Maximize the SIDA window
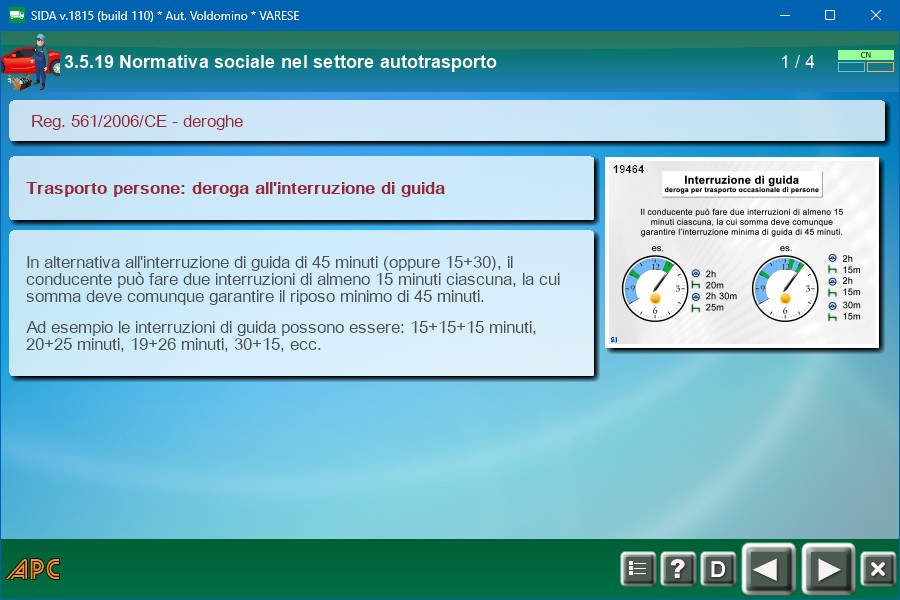Image resolution: width=900 pixels, height=600 pixels. coord(829,16)
